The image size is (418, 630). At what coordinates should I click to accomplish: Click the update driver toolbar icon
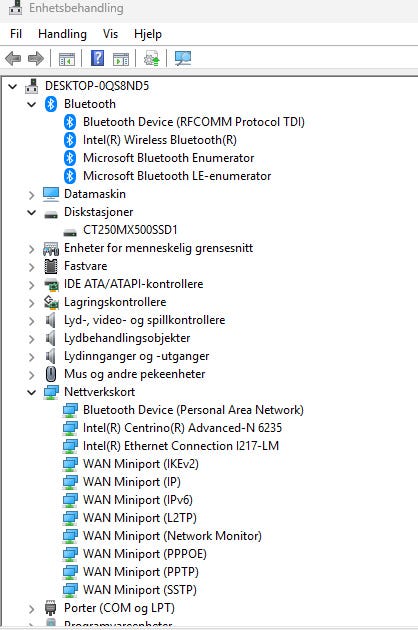point(152,59)
